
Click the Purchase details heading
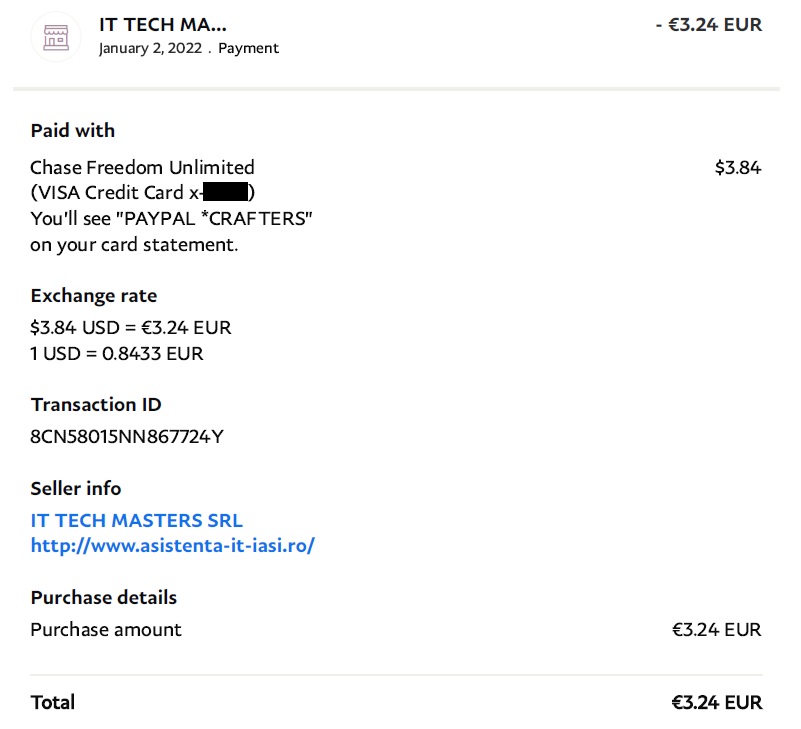coord(104,597)
